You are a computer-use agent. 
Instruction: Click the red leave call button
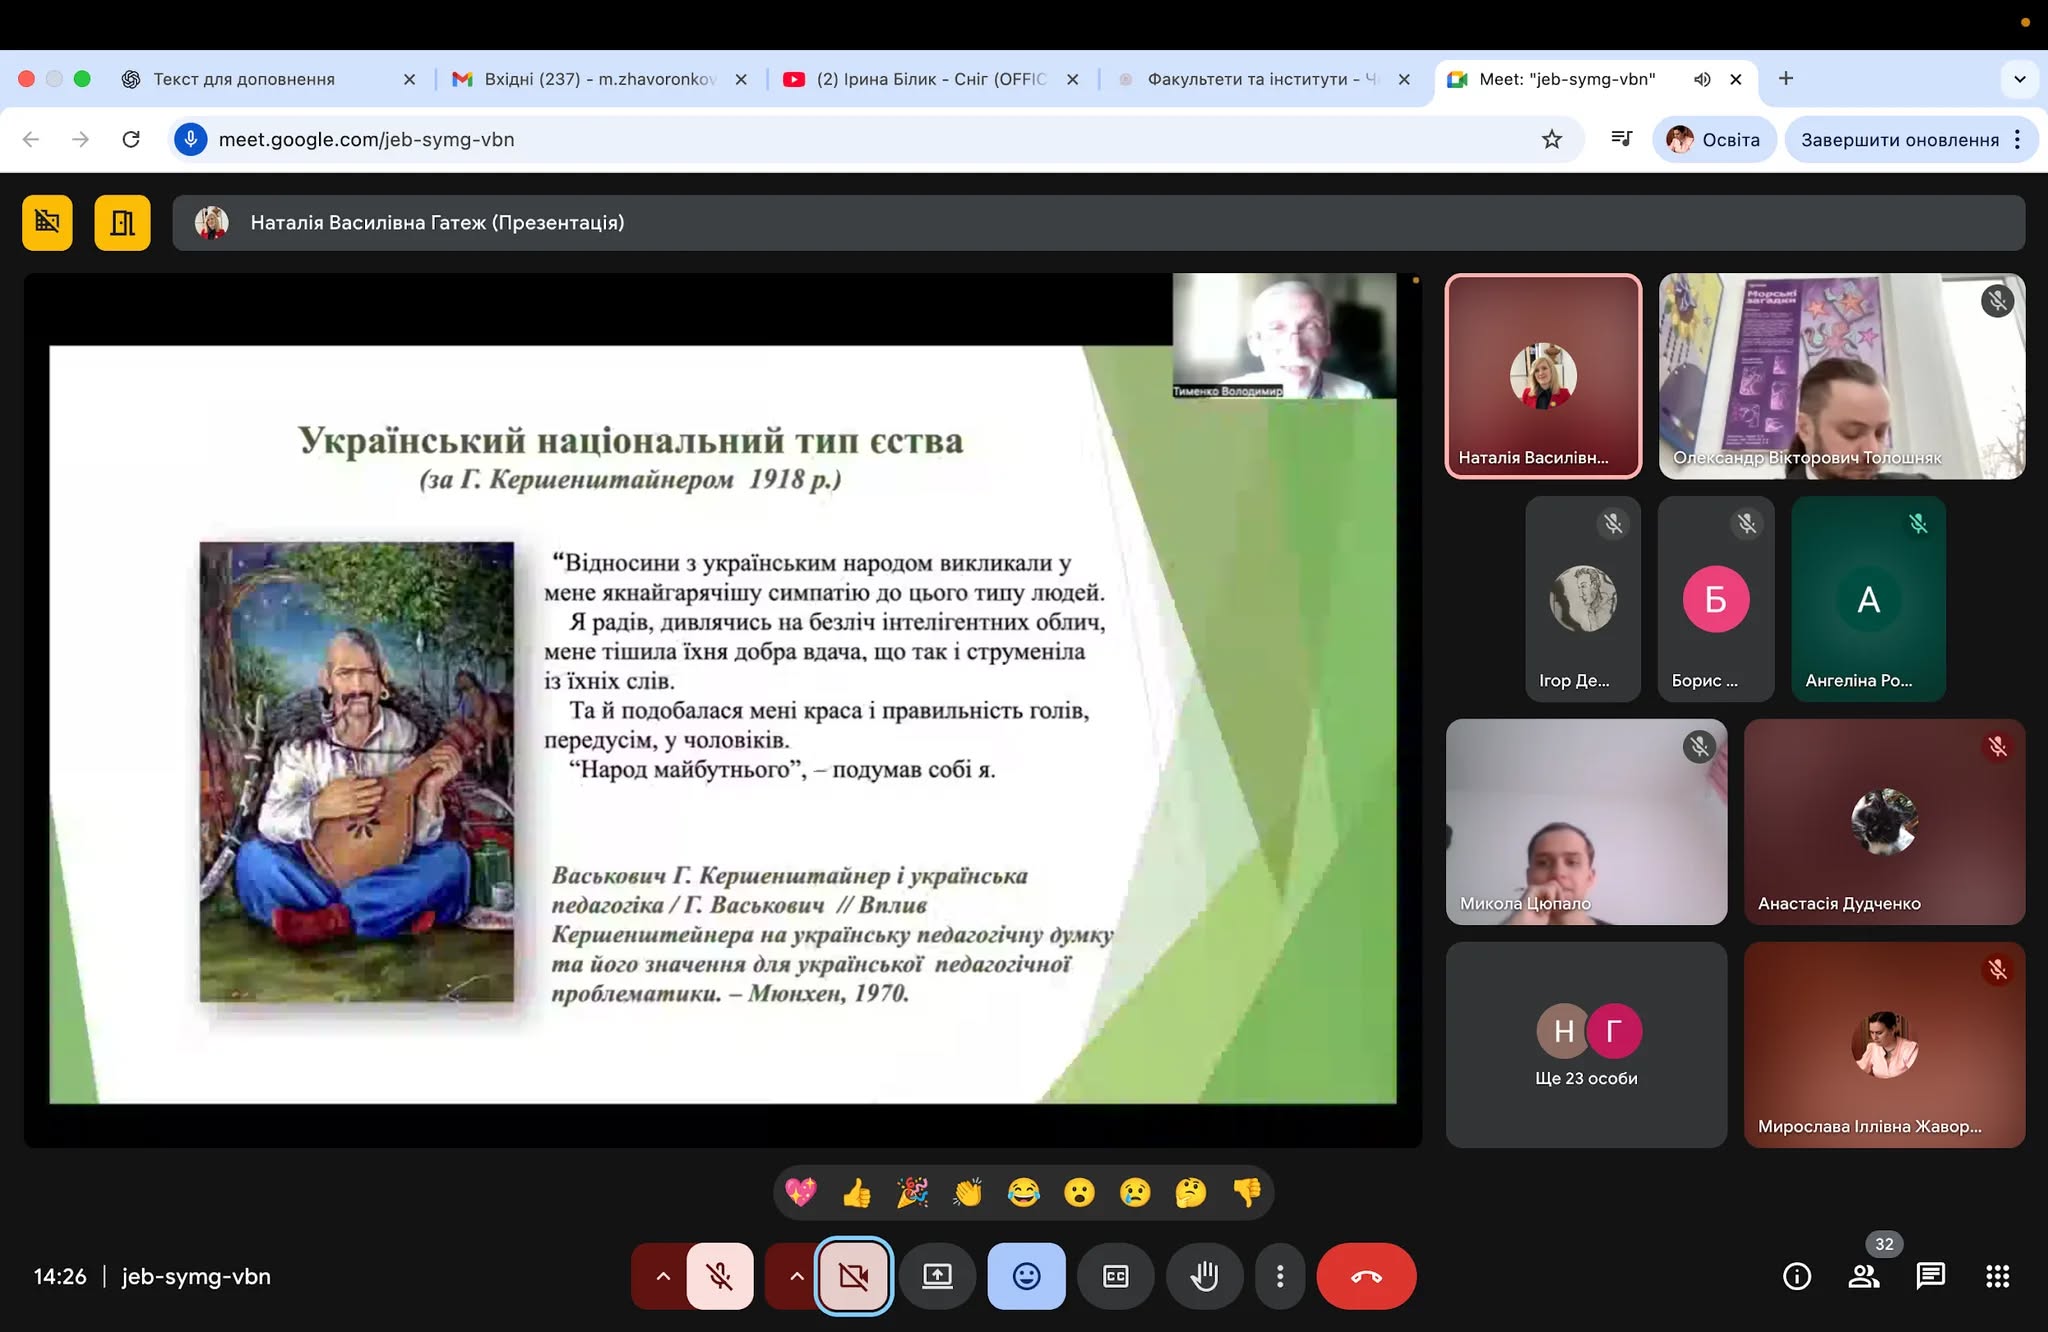click(x=1366, y=1276)
